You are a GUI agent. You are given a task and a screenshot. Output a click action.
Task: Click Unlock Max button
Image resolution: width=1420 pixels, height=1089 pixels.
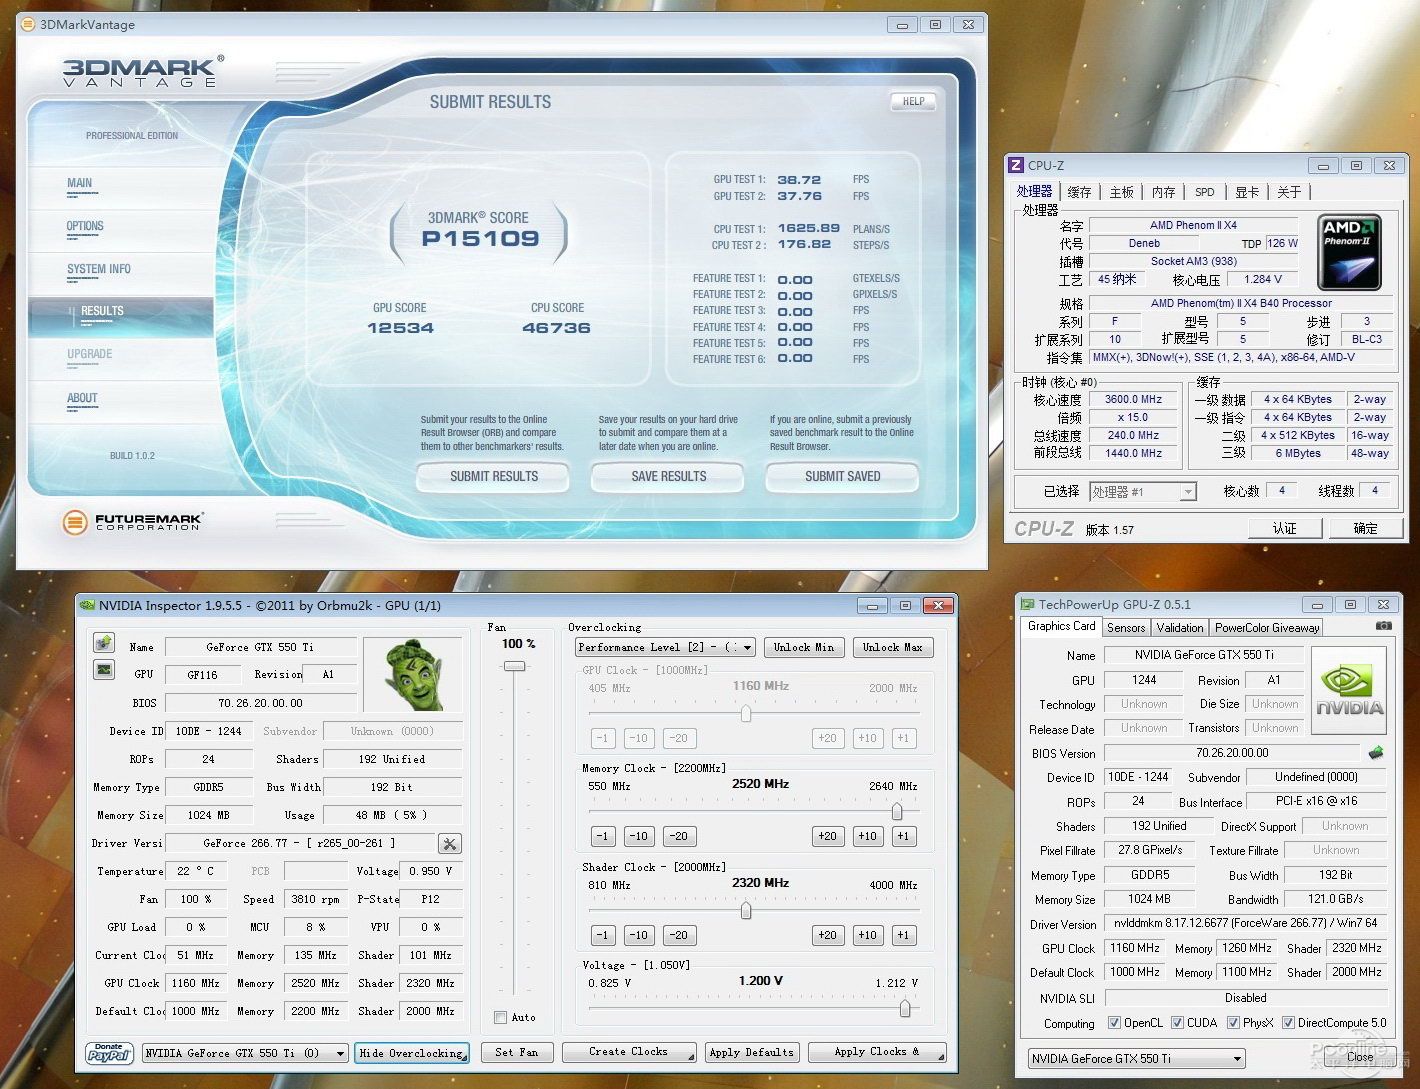click(893, 648)
